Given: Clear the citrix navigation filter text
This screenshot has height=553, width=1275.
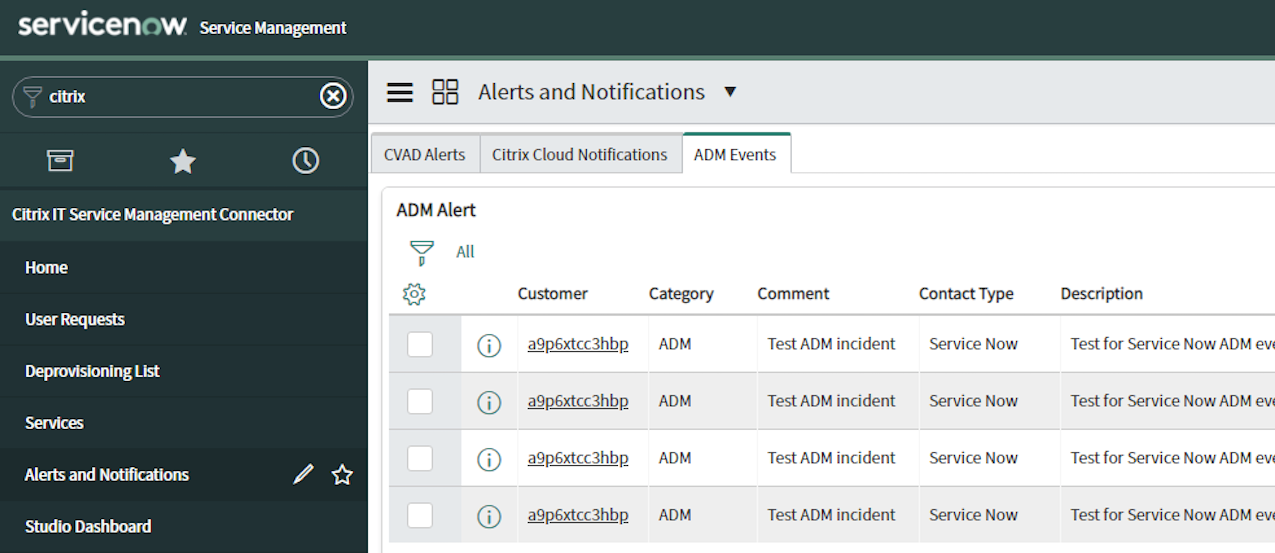Looking at the screenshot, I should tap(333, 96).
